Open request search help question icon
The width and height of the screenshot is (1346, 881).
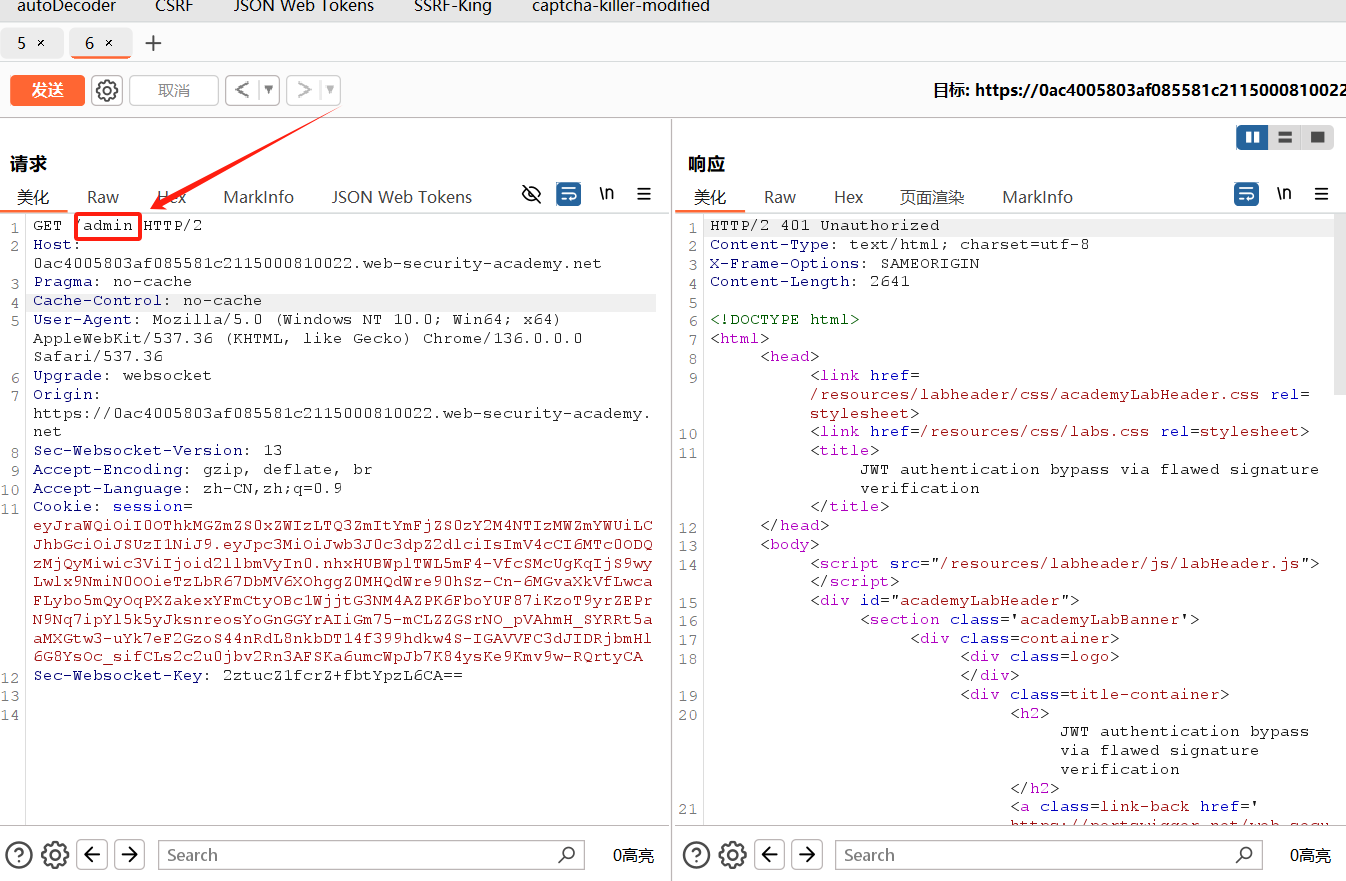point(19,855)
